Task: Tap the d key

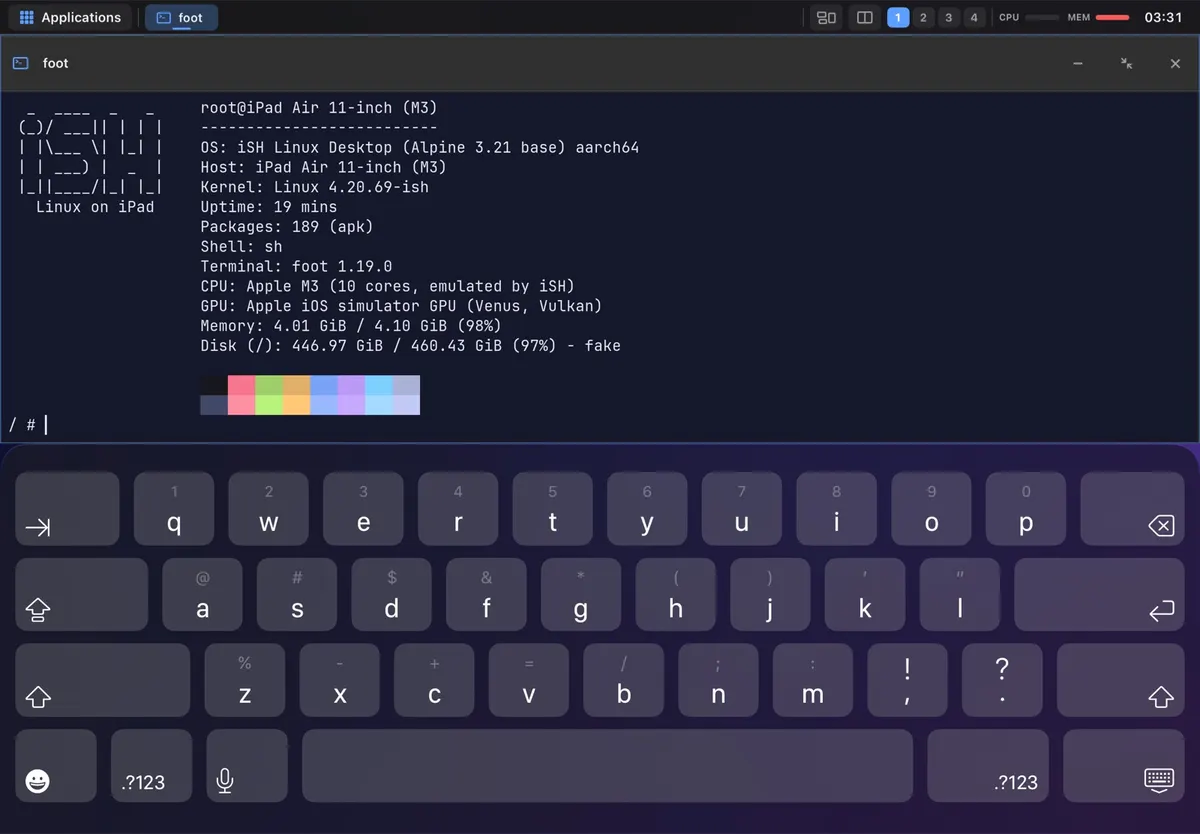Action: coord(392,594)
